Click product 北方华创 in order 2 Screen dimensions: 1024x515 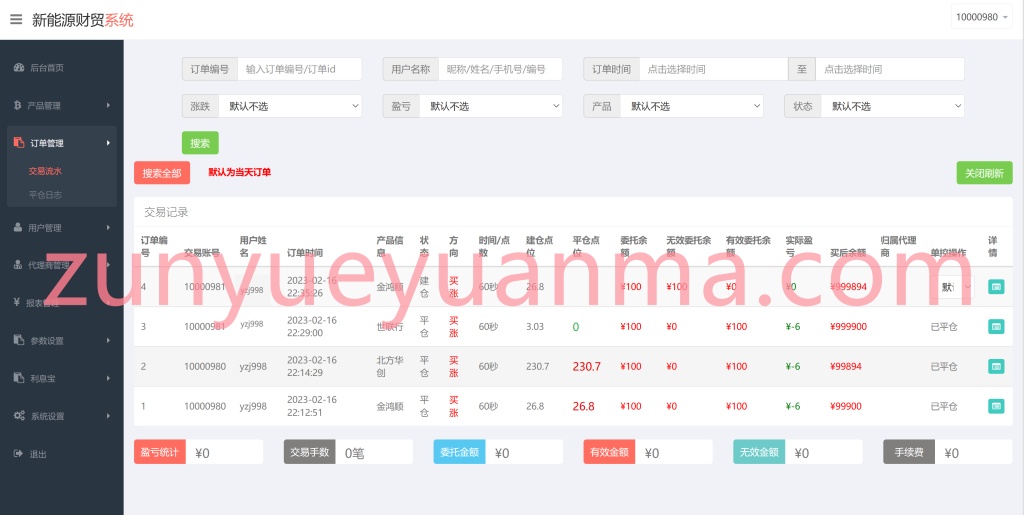click(x=390, y=366)
